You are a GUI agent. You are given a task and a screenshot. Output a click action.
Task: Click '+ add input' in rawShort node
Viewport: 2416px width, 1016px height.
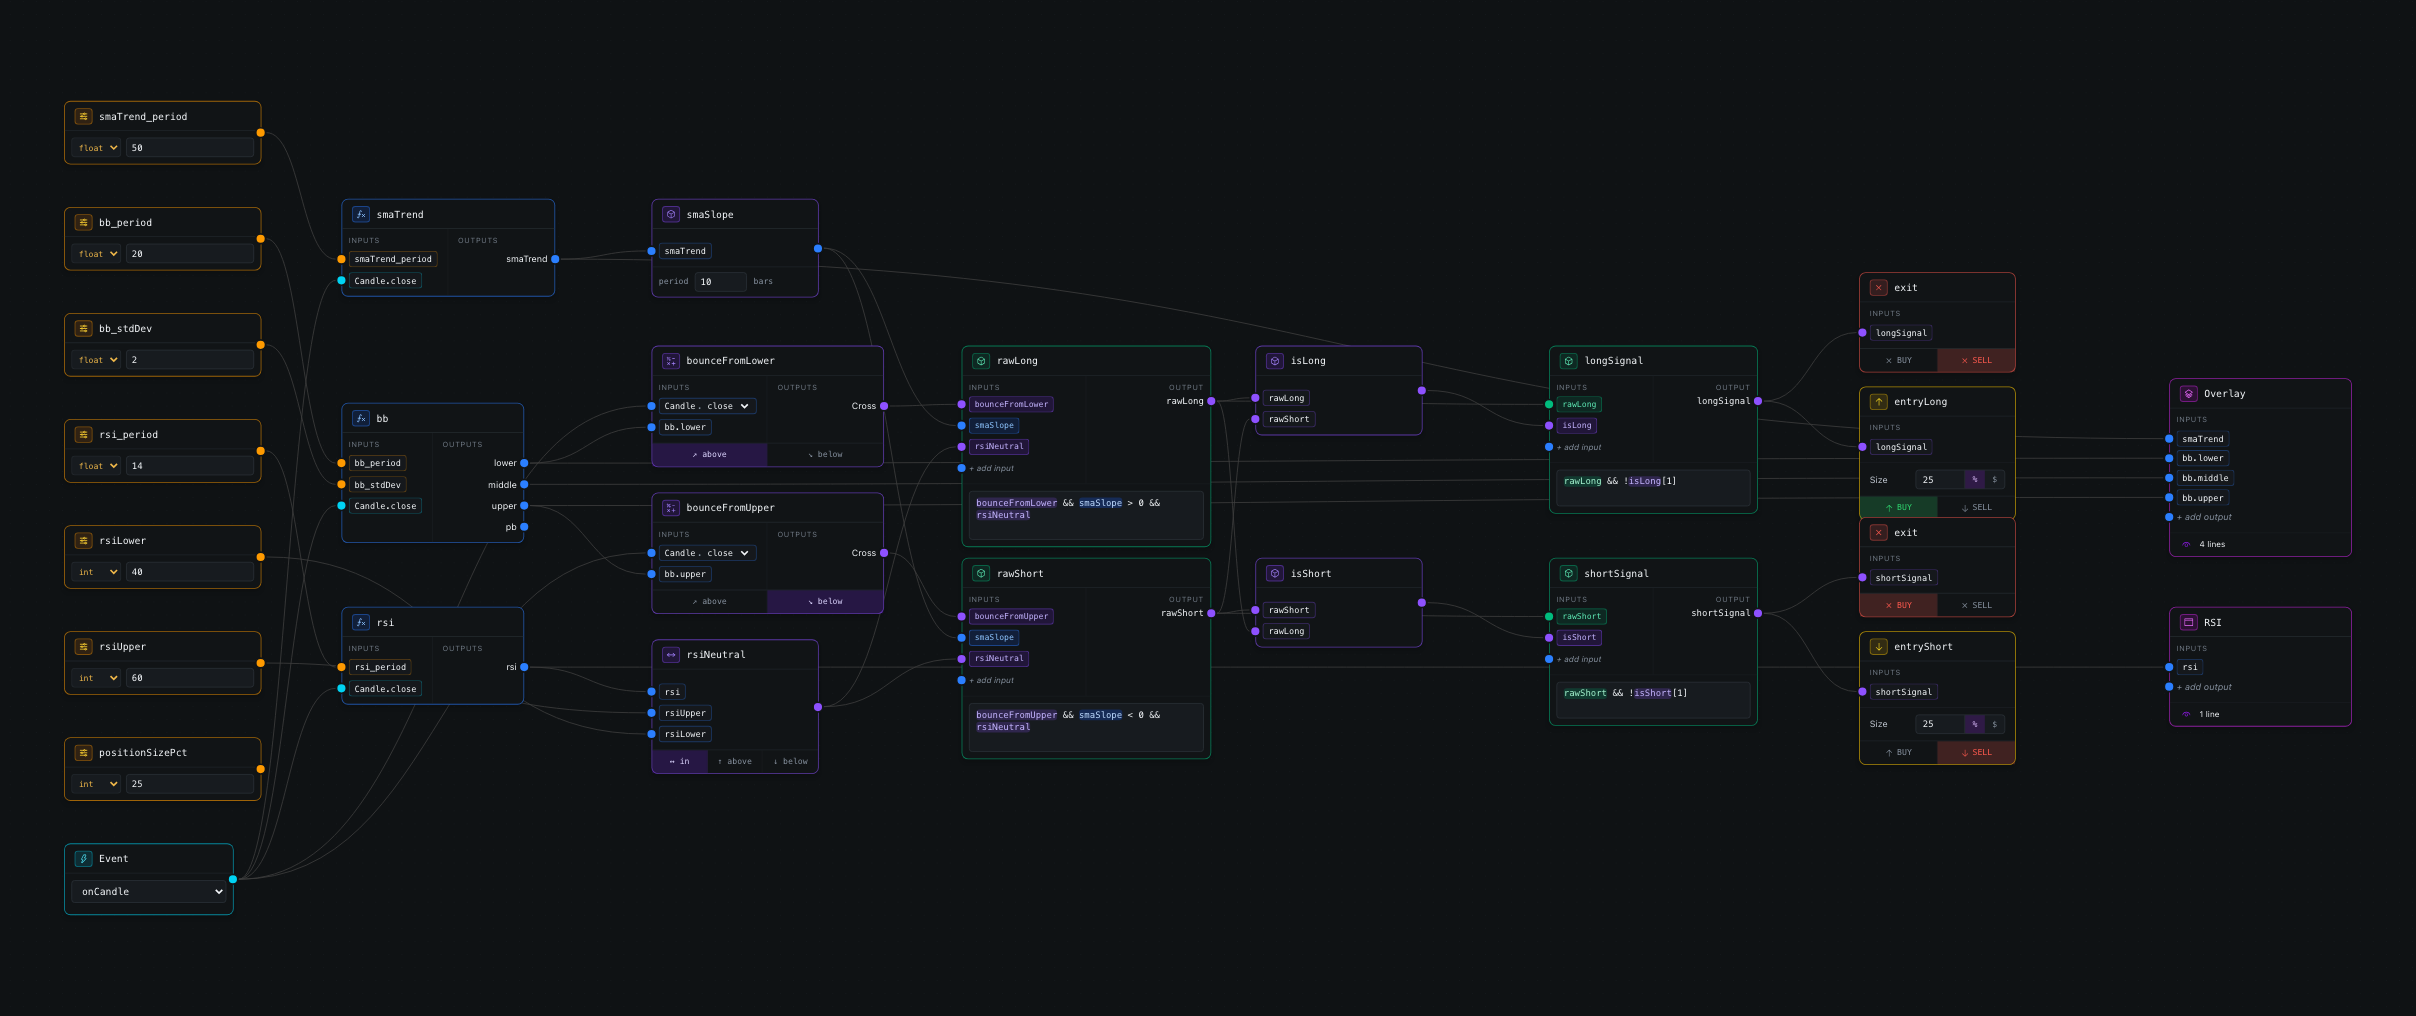pos(991,681)
